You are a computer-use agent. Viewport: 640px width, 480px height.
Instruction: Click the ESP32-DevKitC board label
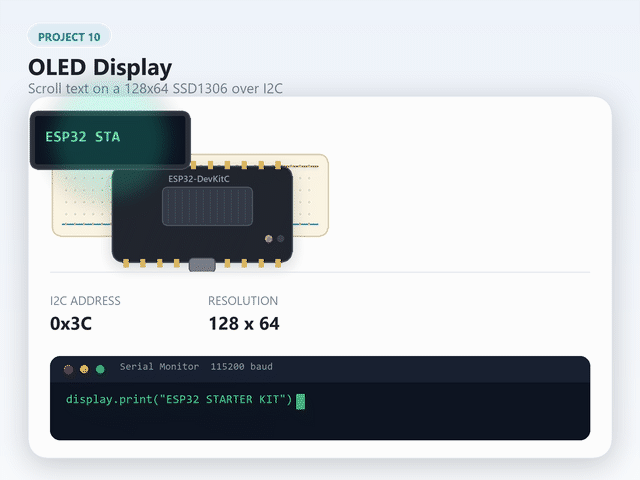199,179
